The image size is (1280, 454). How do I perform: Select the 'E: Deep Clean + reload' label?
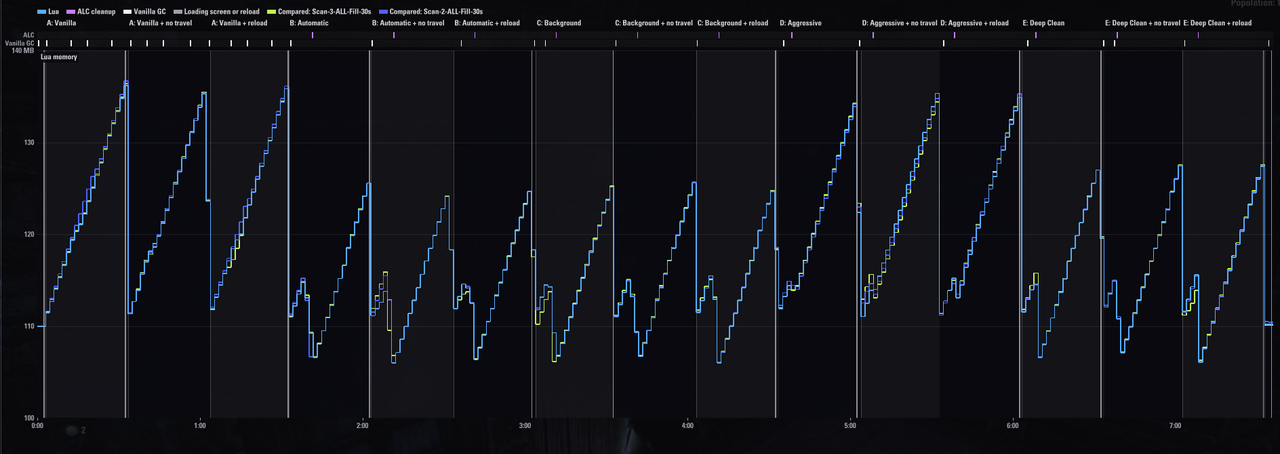1218,22
